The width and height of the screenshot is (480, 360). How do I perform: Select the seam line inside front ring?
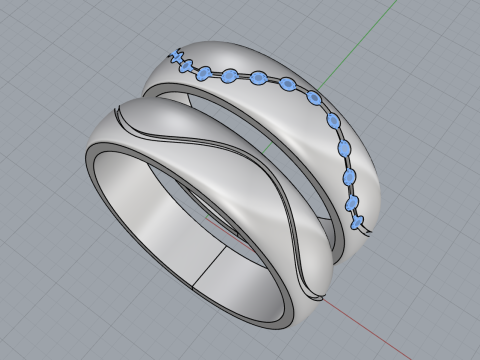coord(209,267)
